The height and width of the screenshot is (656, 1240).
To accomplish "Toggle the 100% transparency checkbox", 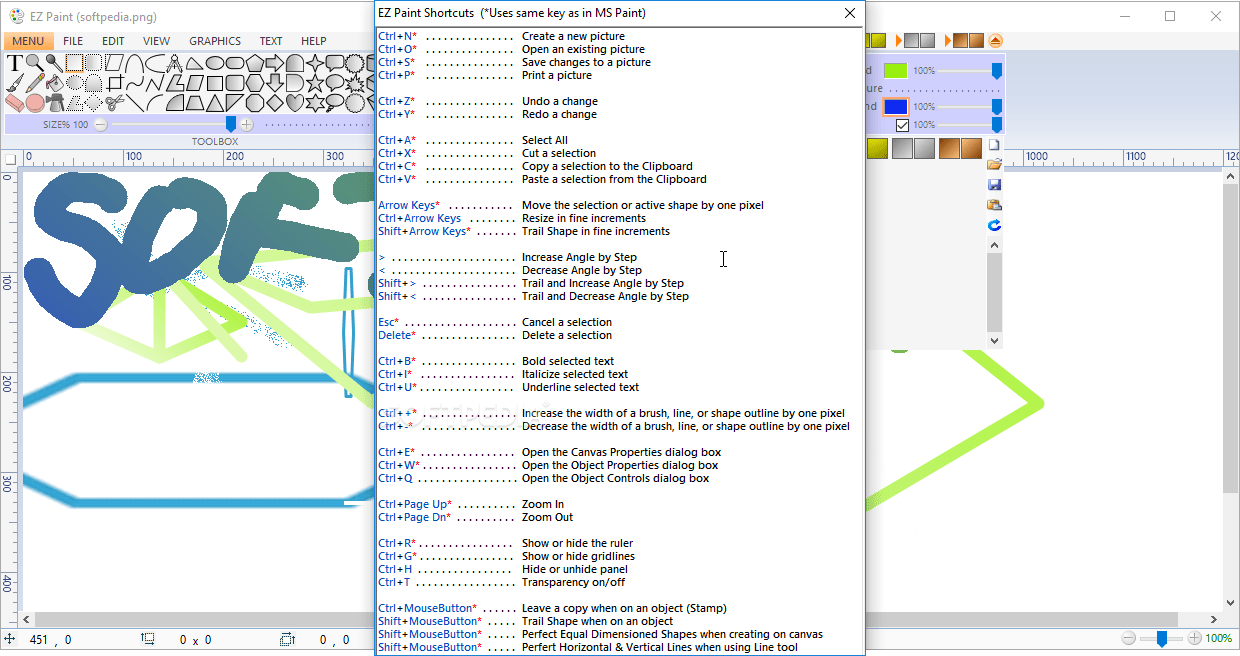I will tap(903, 124).
